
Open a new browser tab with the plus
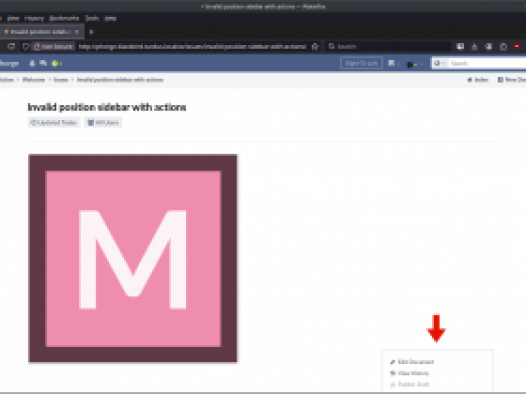91,32
